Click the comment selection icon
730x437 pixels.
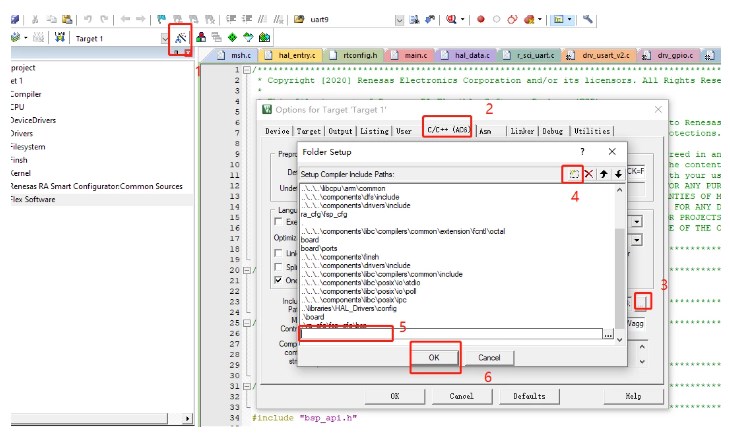[263, 19]
